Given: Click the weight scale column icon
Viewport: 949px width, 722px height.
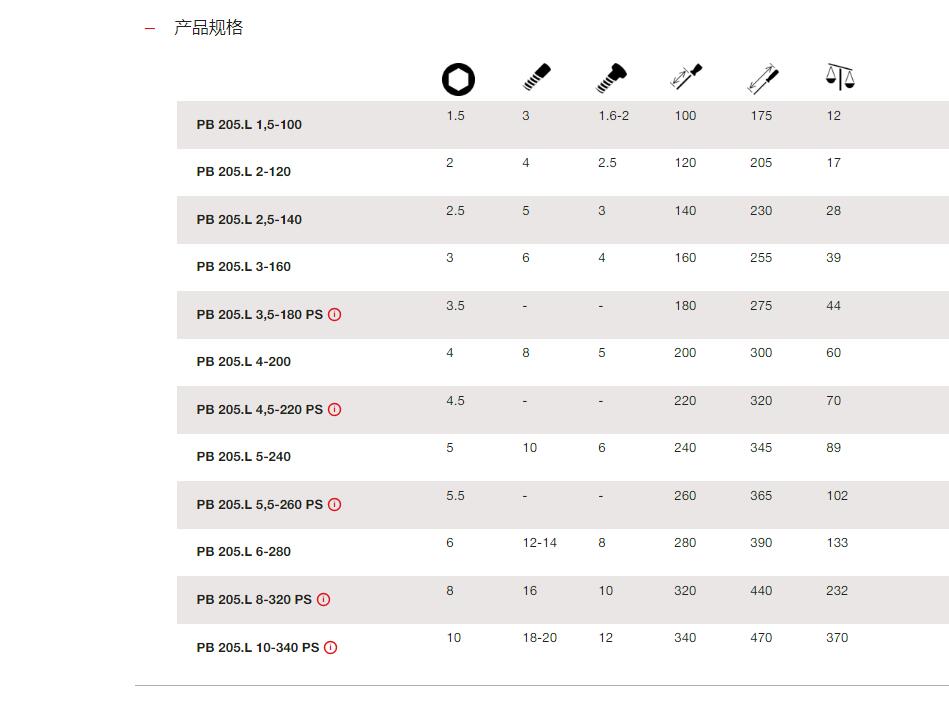Looking at the screenshot, I should [840, 77].
